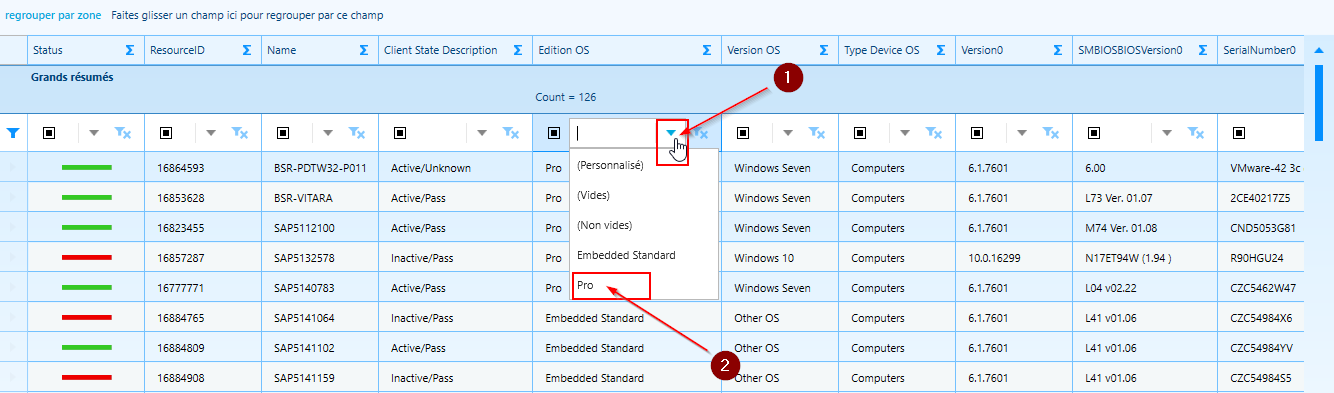
Task: Toggle the Client State Description filter operator box
Action: tap(400, 132)
